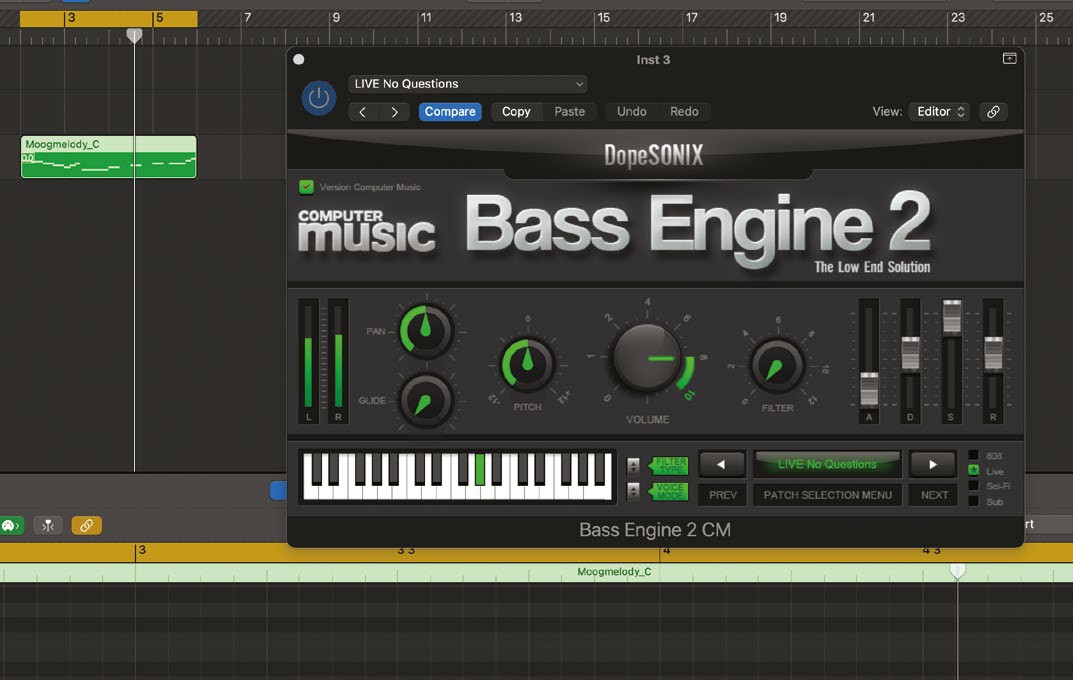This screenshot has width=1073, height=680.
Task: Go to next preset with right chevron
Action: pos(394,112)
